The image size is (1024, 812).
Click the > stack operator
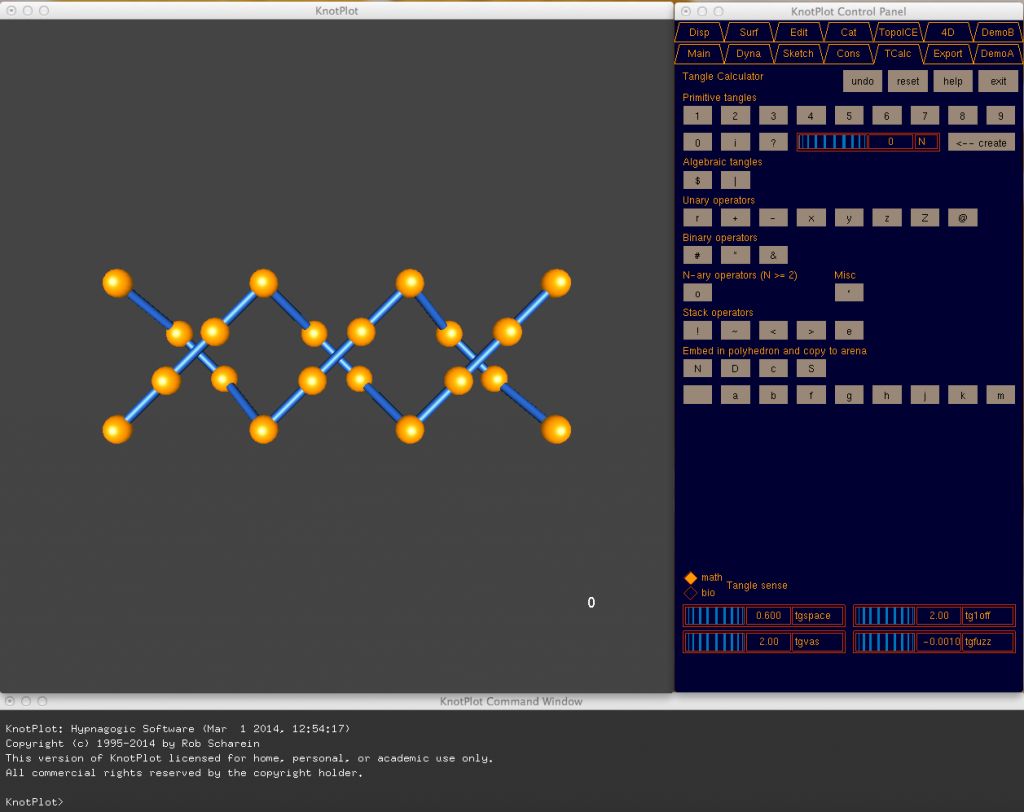pyautogui.click(x=811, y=331)
